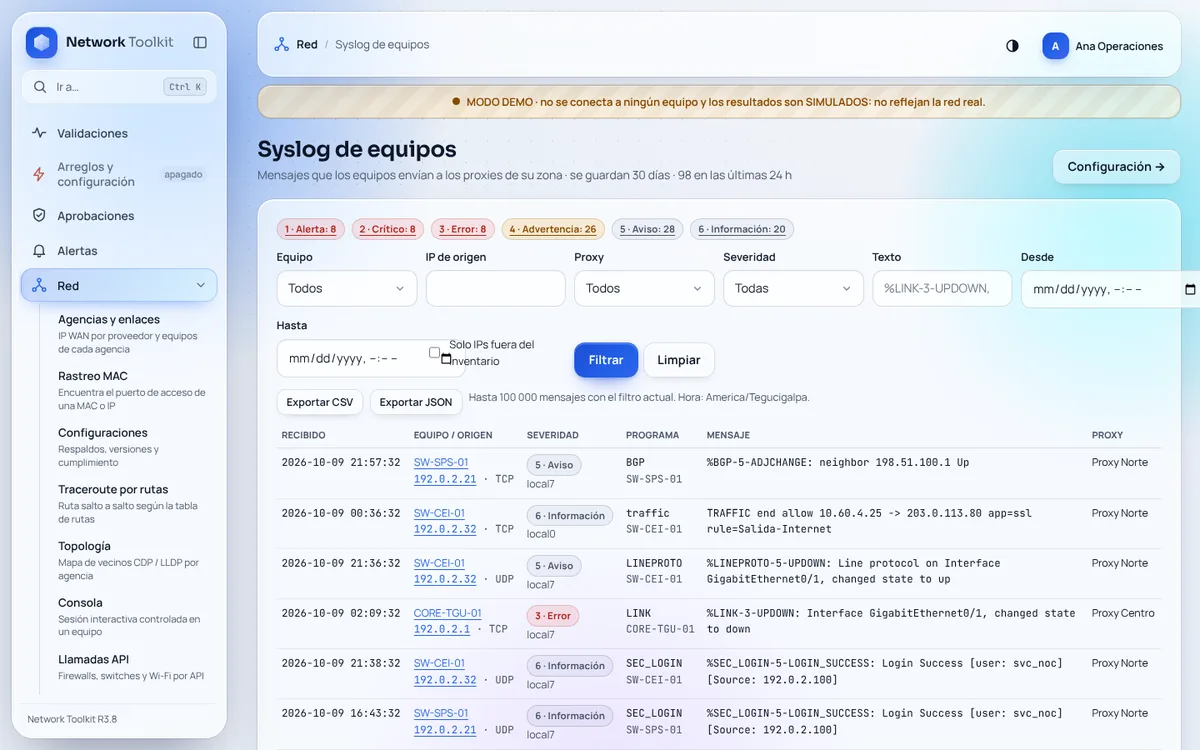The image size is (1200, 750).
Task: Click the Red breadcrumb link
Action: (x=307, y=45)
